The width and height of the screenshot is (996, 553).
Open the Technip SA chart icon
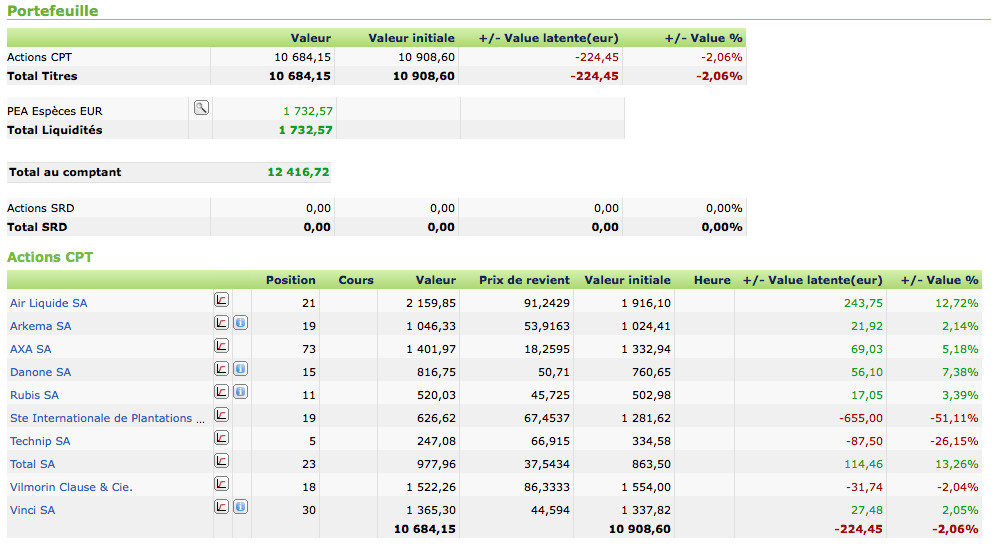point(221,438)
